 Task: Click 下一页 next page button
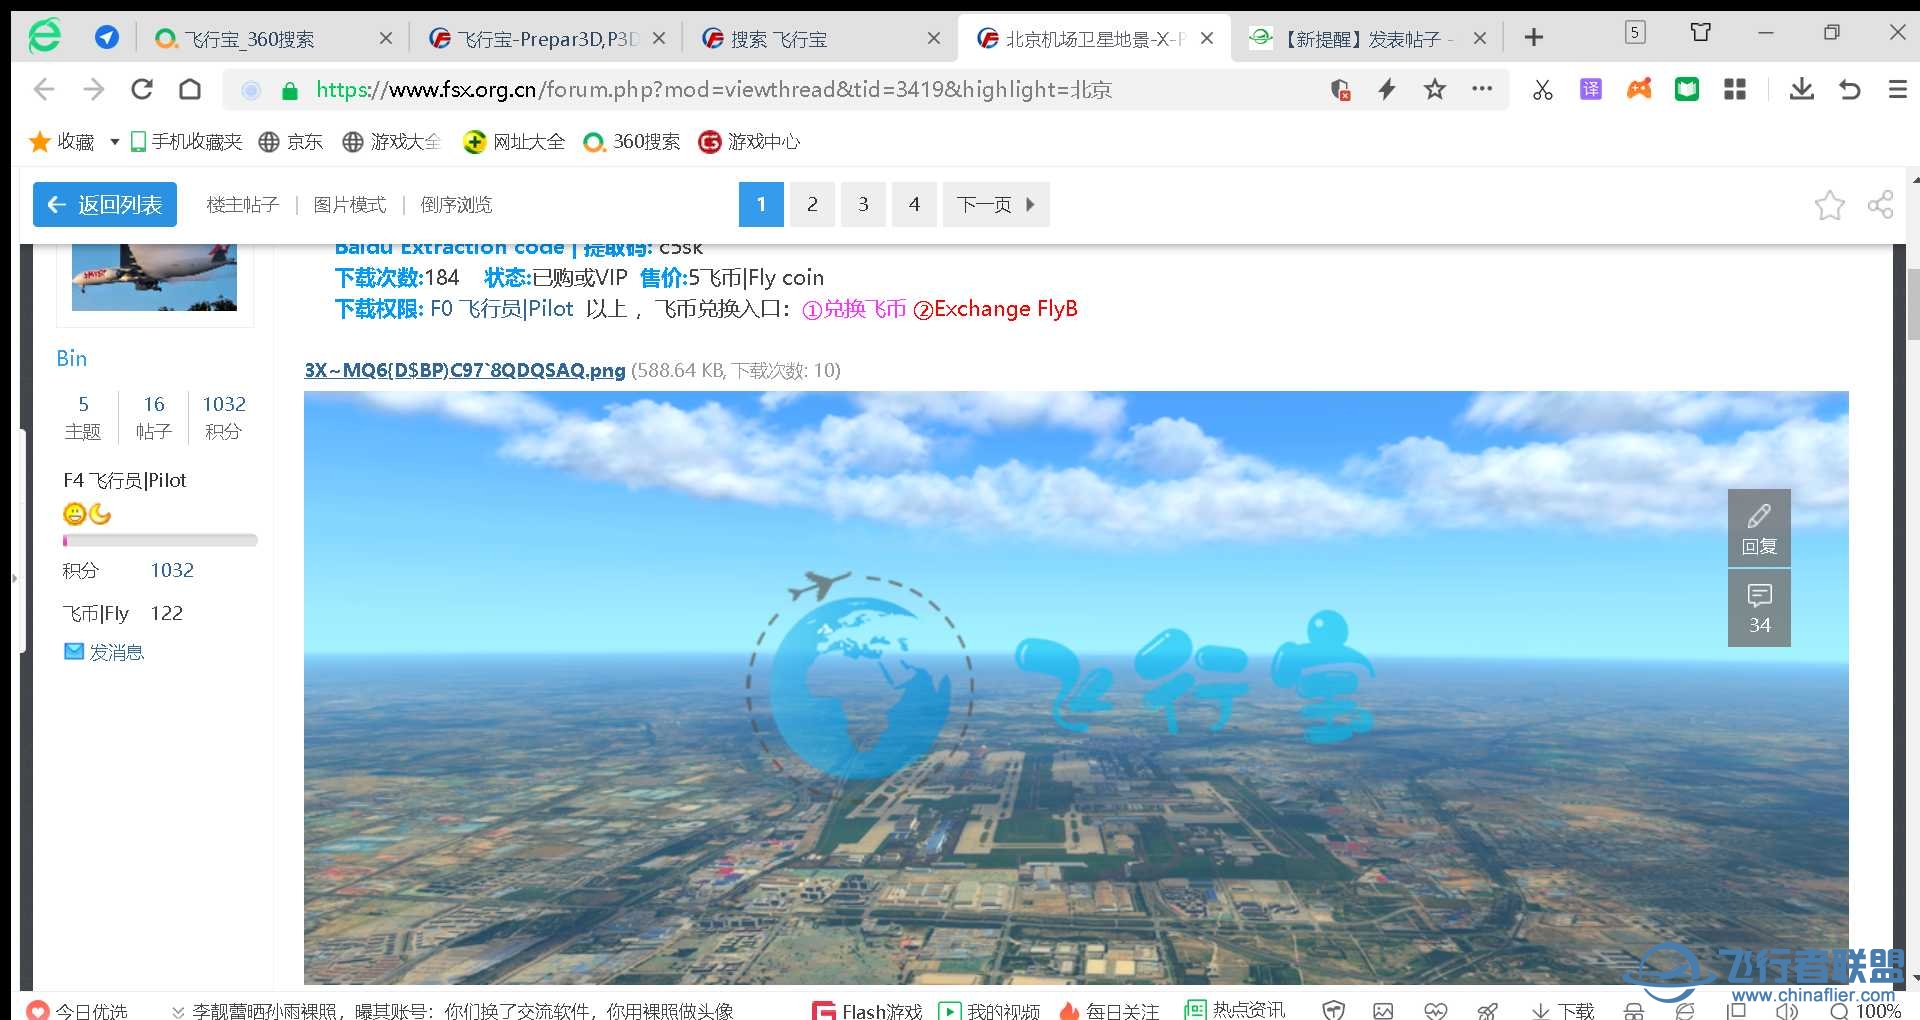point(996,204)
